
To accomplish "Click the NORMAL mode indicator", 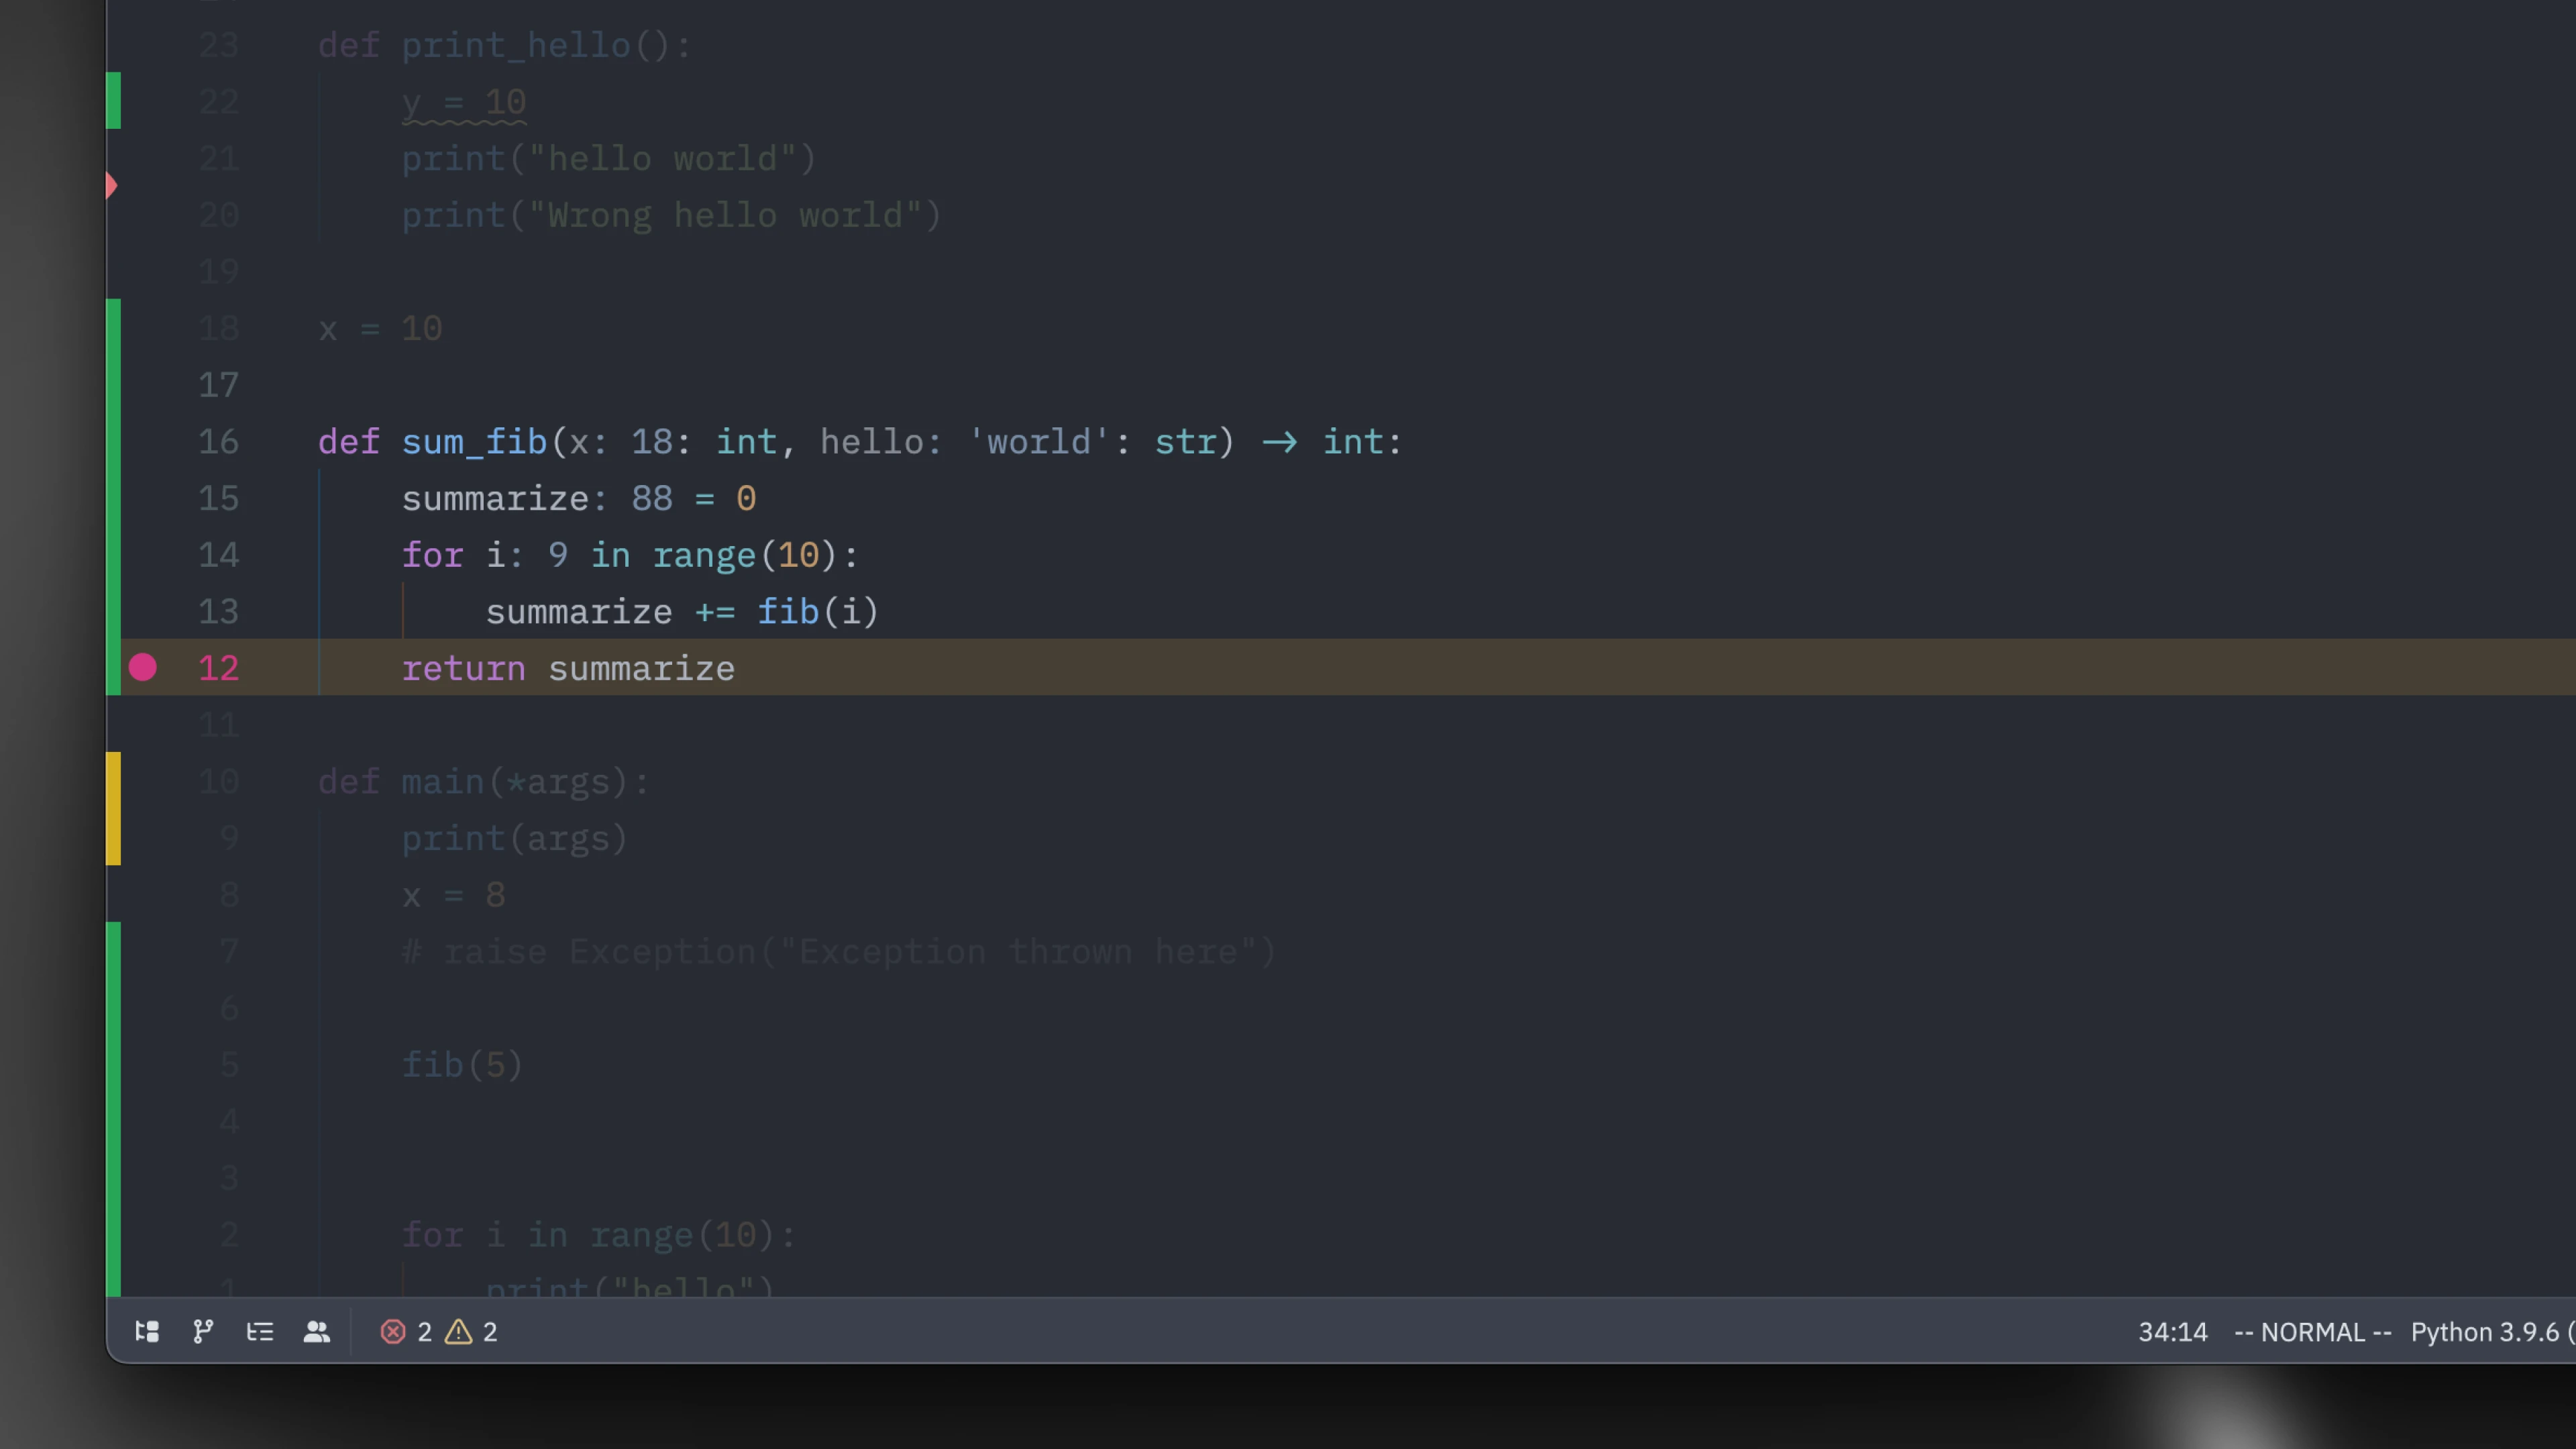I will [2311, 1331].
